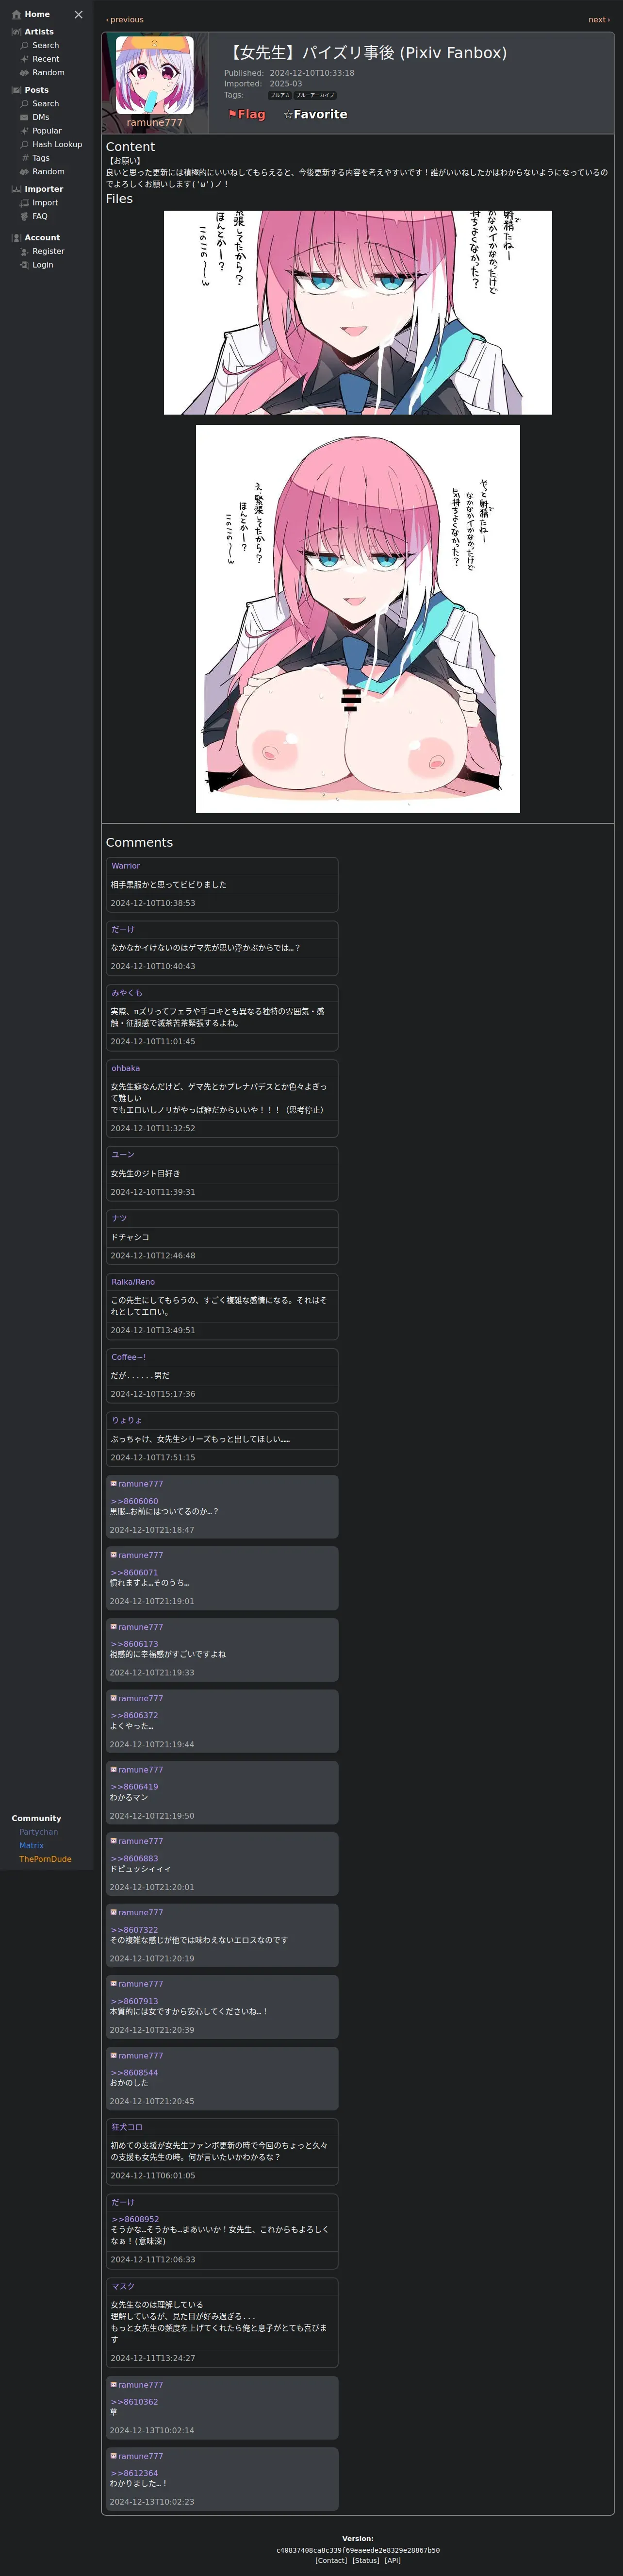
Task: Click commenter name ナツ
Action: (119, 1218)
